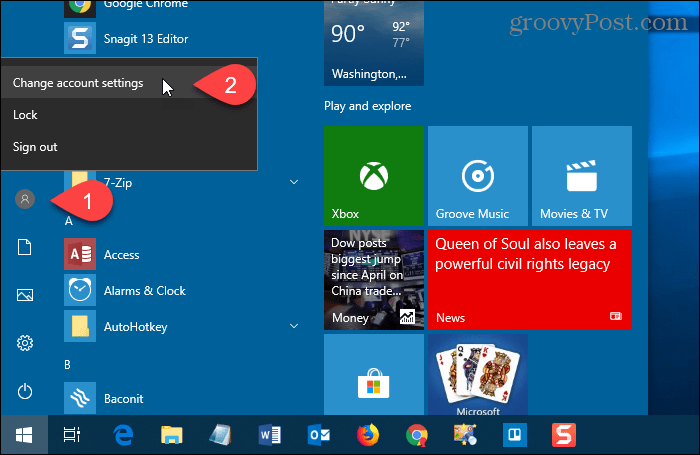Open the AutoHotkey folder icon

coord(80,326)
